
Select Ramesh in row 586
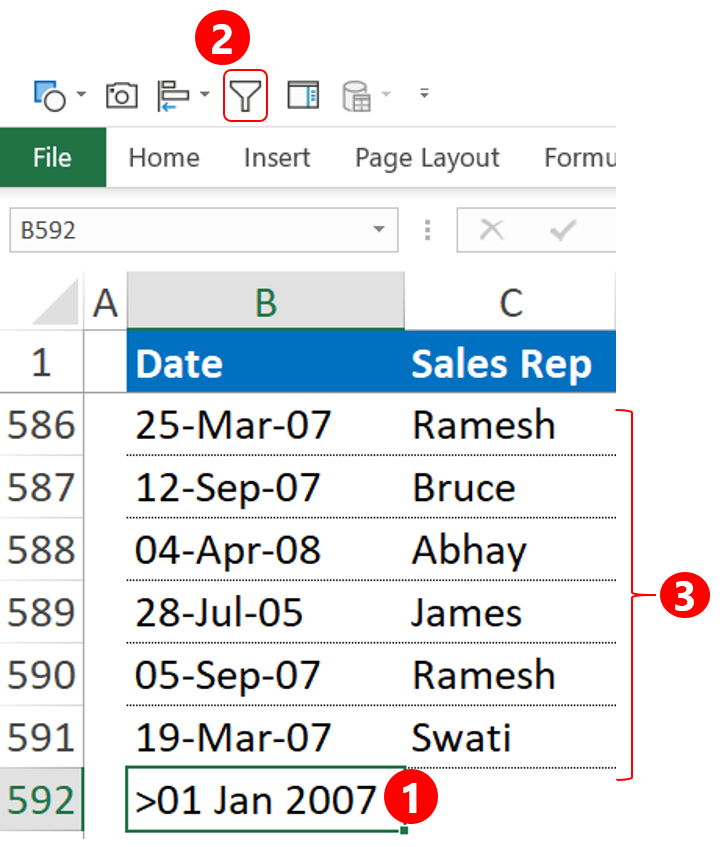(510, 425)
